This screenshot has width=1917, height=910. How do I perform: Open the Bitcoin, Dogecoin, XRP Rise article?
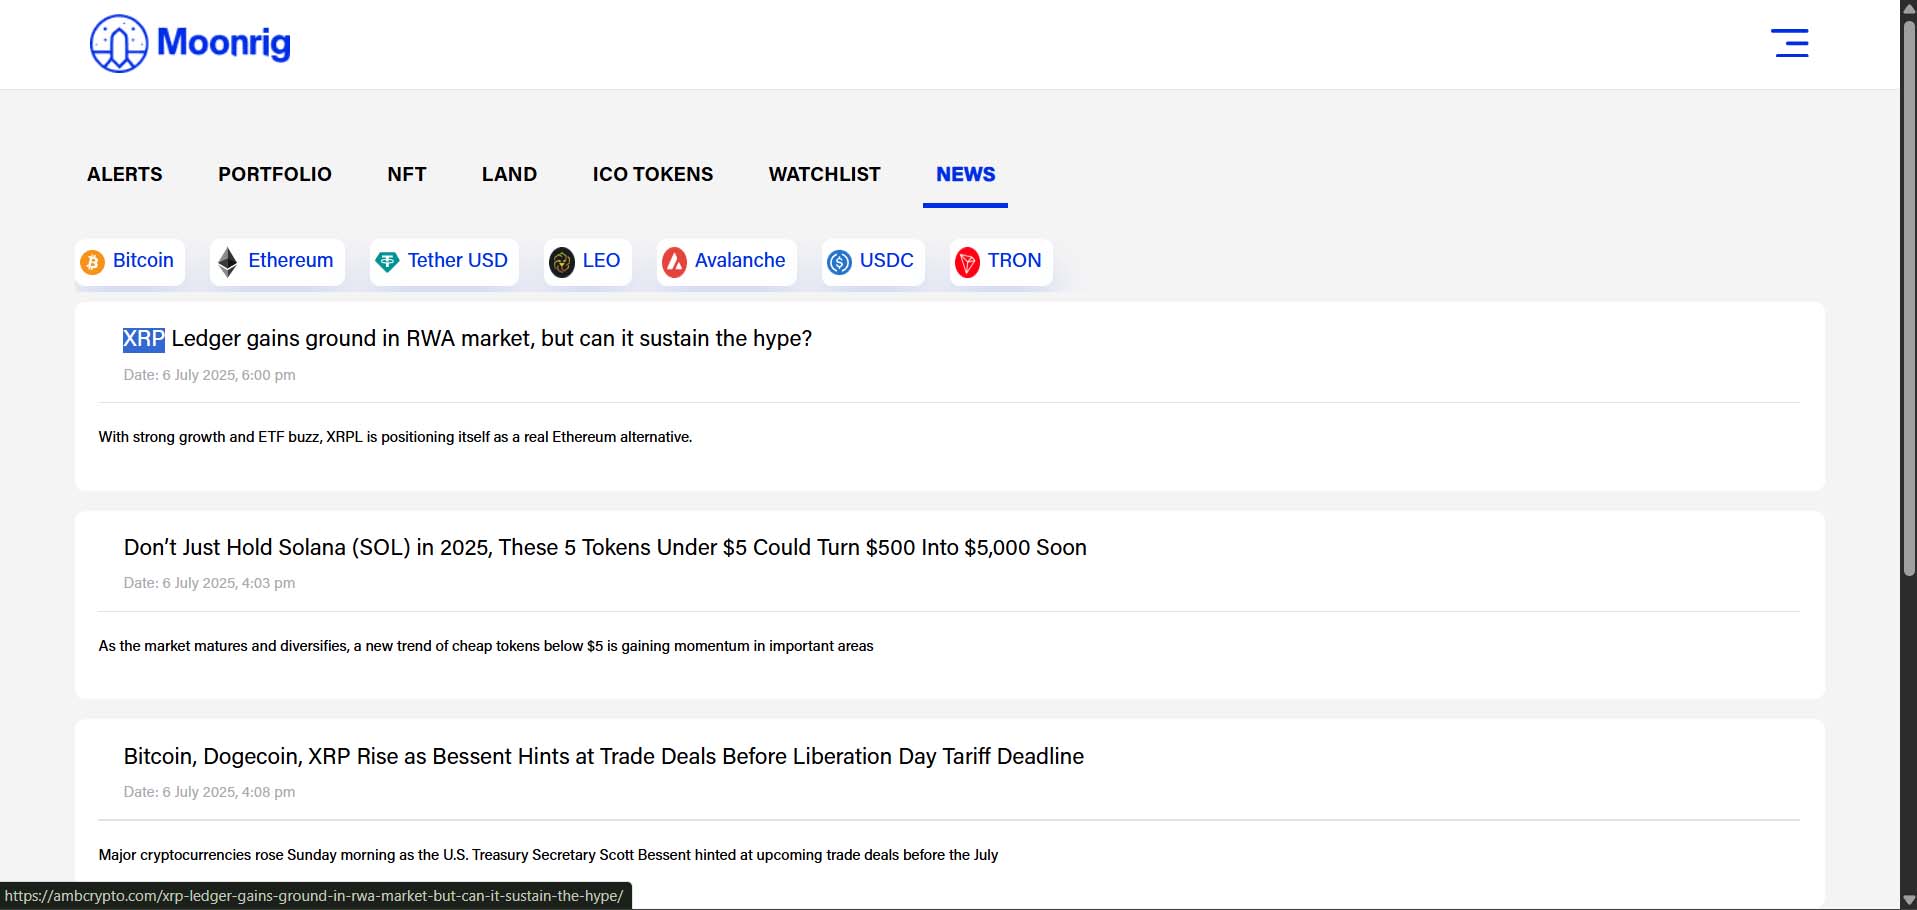click(x=604, y=757)
